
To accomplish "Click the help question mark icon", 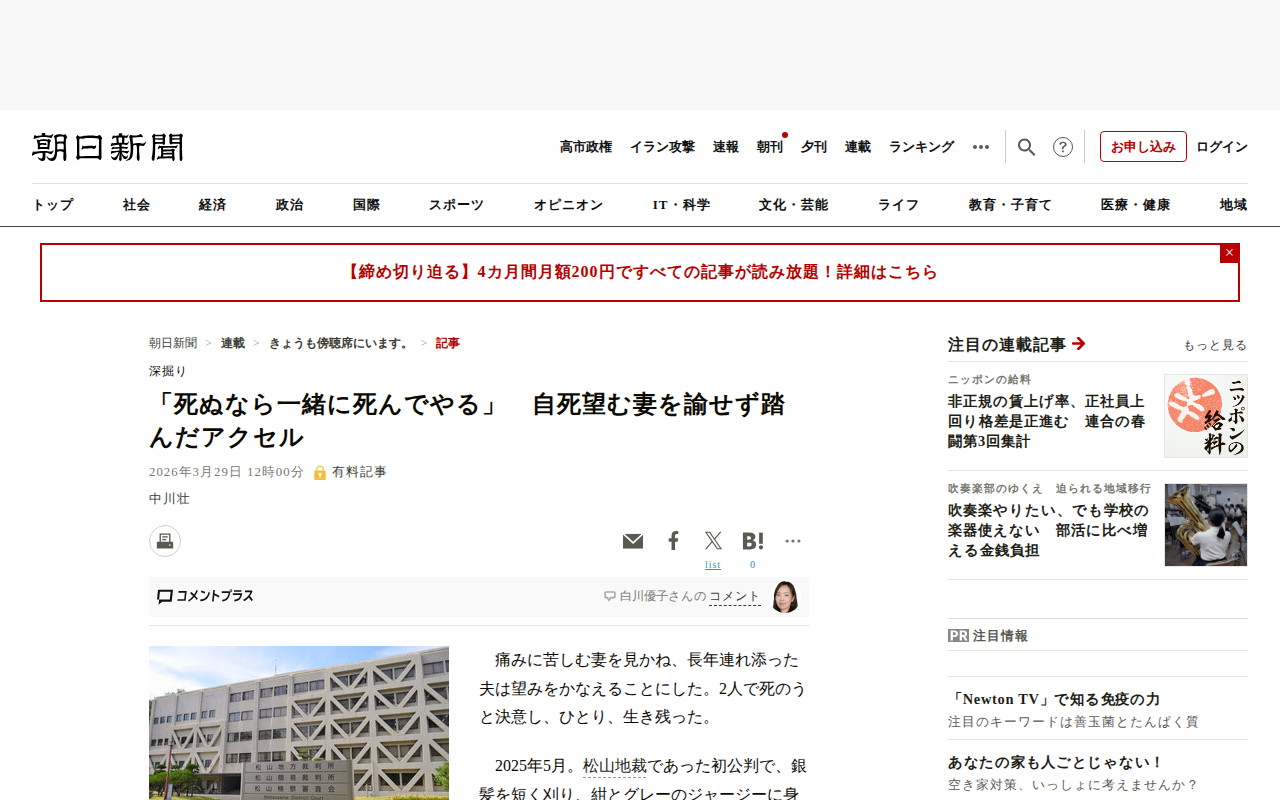I will (x=1063, y=147).
